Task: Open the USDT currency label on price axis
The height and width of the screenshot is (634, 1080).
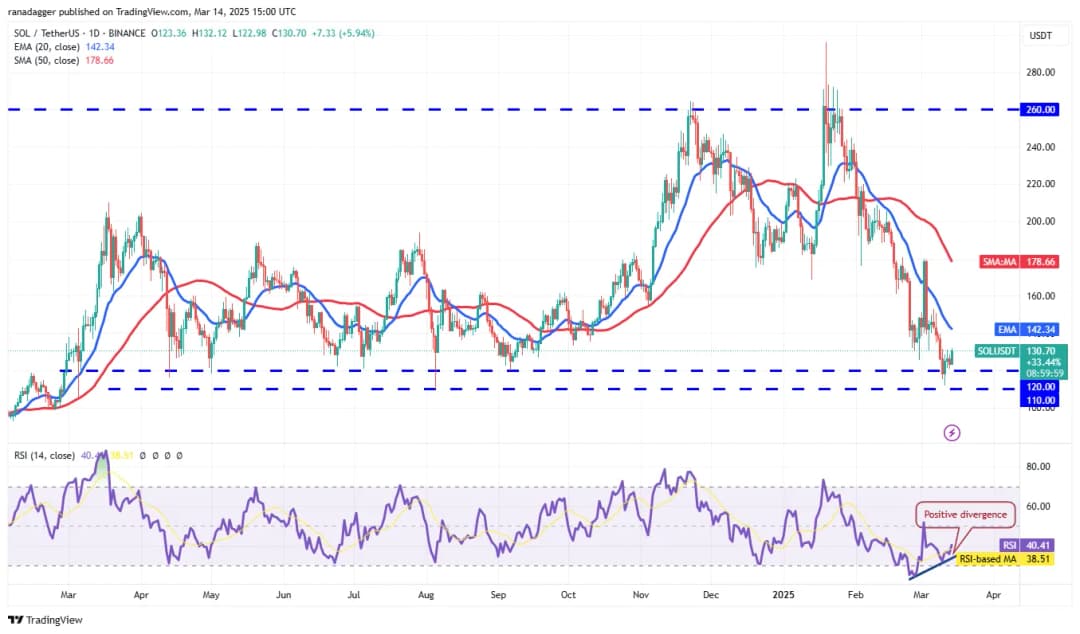Action: pyautogui.click(x=1043, y=35)
